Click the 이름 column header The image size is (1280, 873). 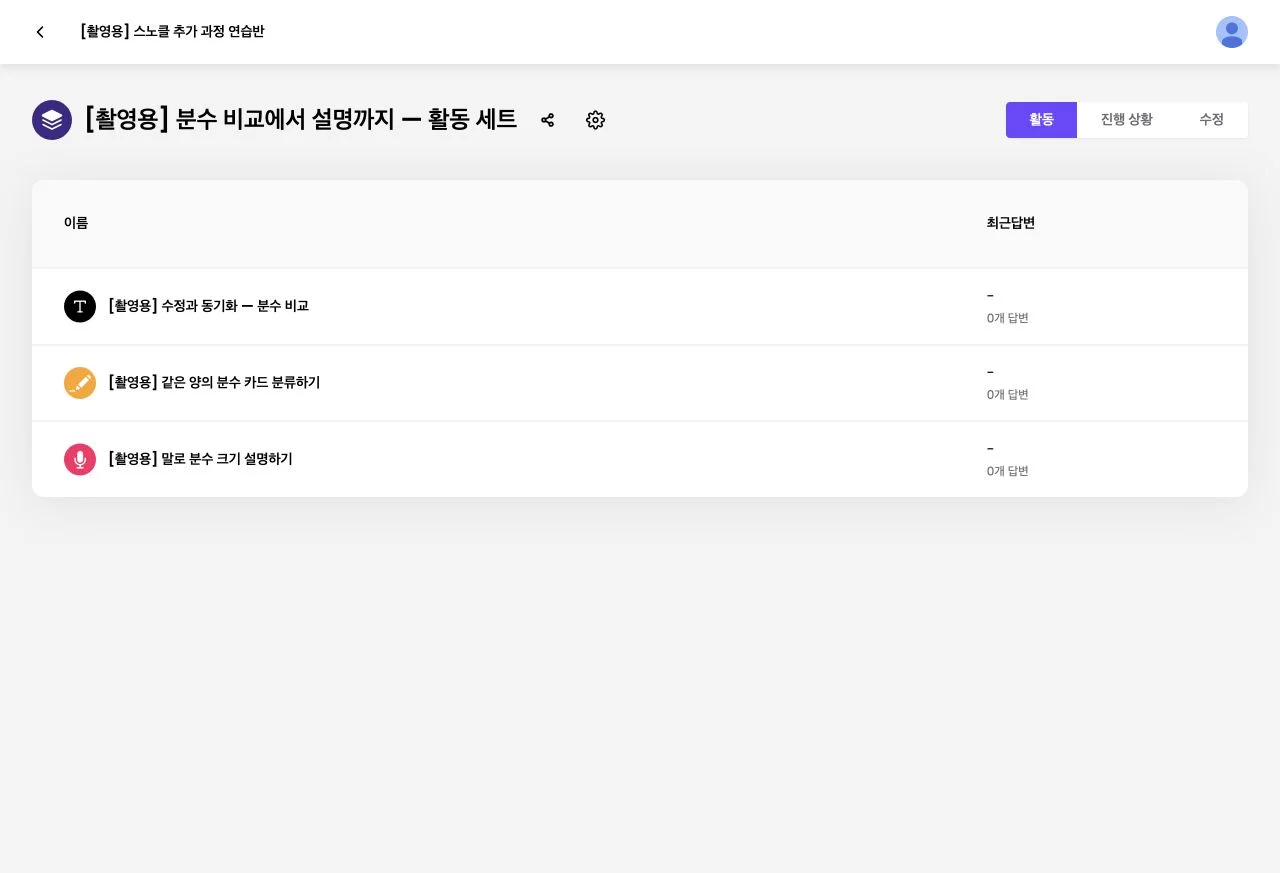76,223
